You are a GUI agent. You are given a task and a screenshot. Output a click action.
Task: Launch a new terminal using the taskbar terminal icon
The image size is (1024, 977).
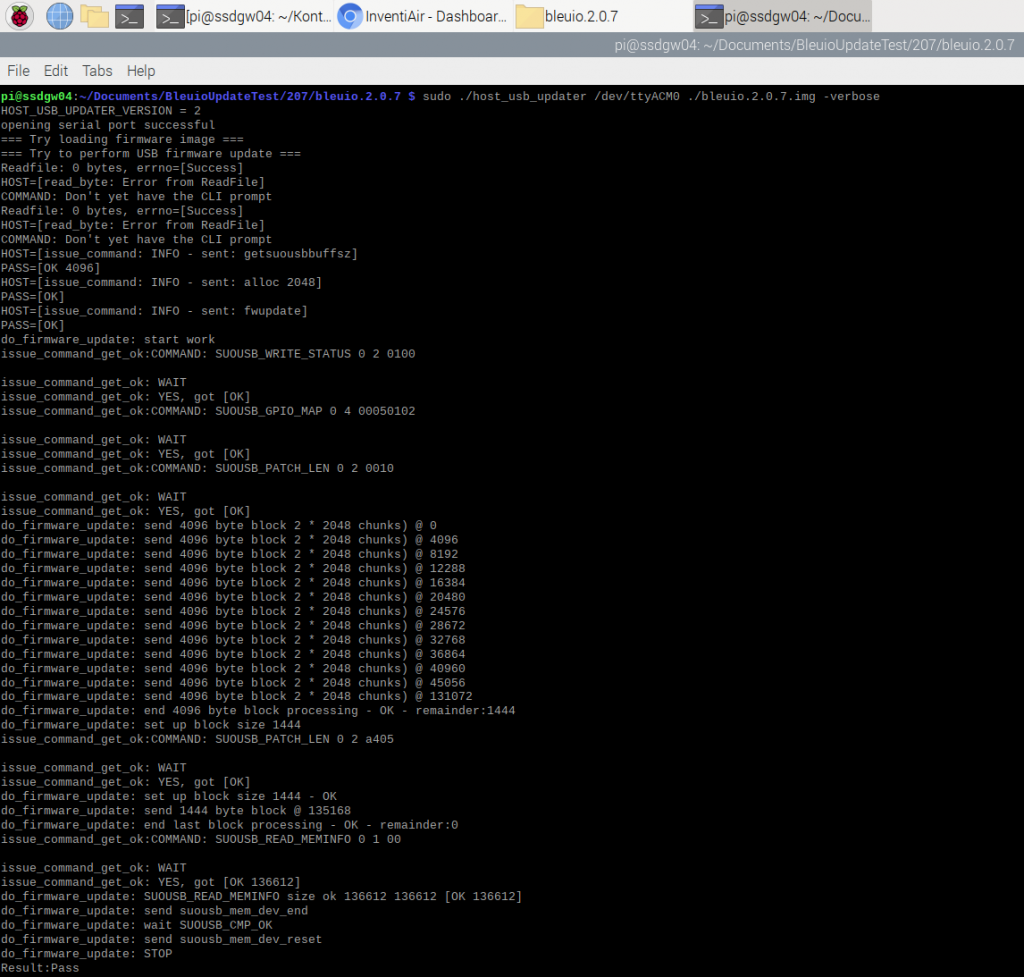[127, 16]
